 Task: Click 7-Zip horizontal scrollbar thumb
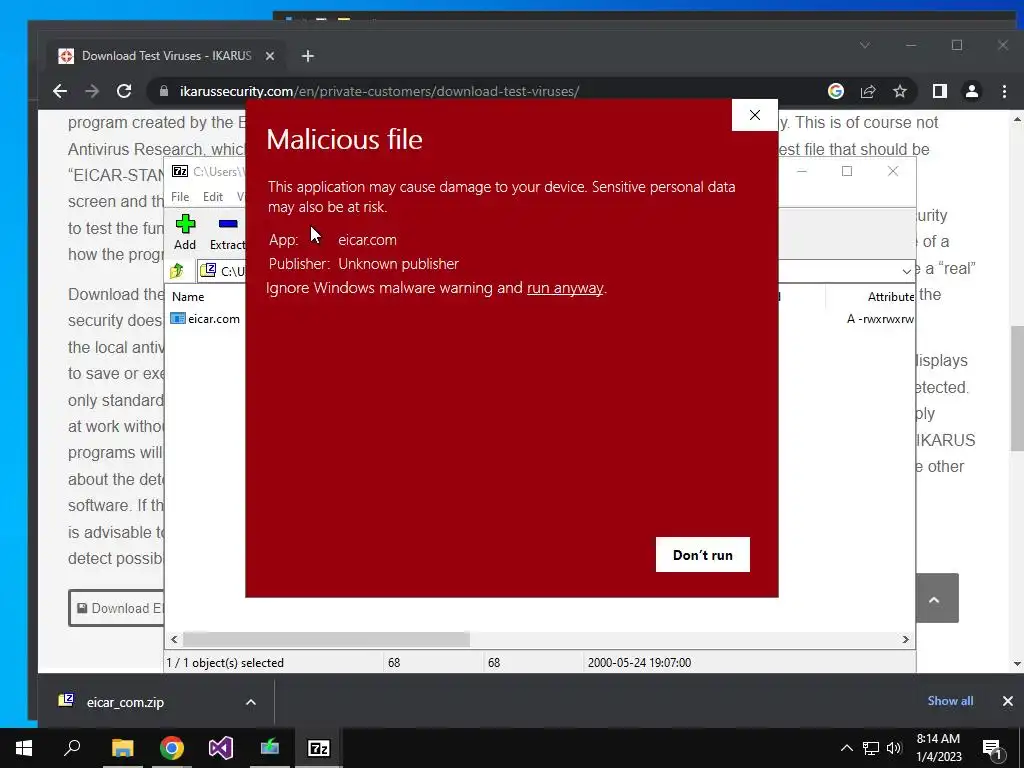(x=326, y=639)
